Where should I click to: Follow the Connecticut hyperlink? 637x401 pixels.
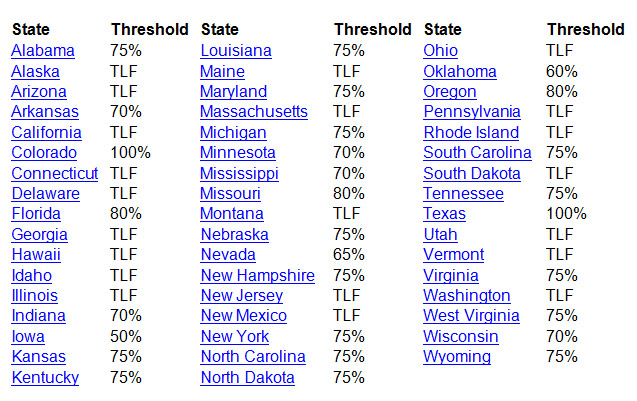coord(55,174)
